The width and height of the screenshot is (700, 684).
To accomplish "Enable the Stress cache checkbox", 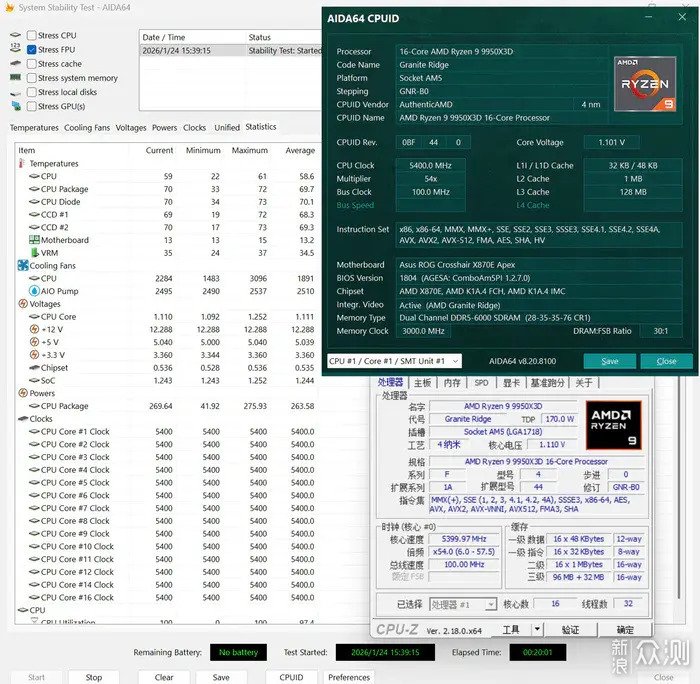I will (x=32, y=64).
